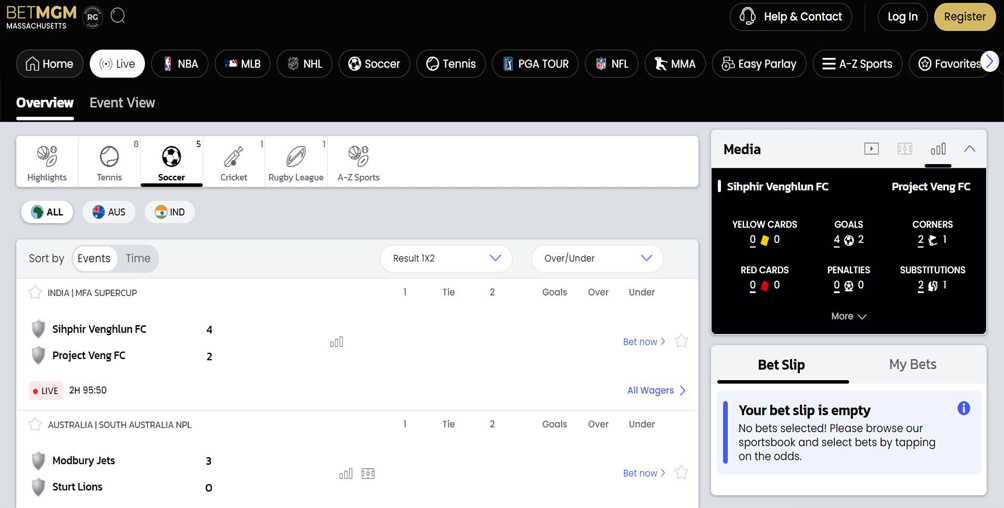Filter events by AUS
The height and width of the screenshot is (508, 1004).
point(109,212)
